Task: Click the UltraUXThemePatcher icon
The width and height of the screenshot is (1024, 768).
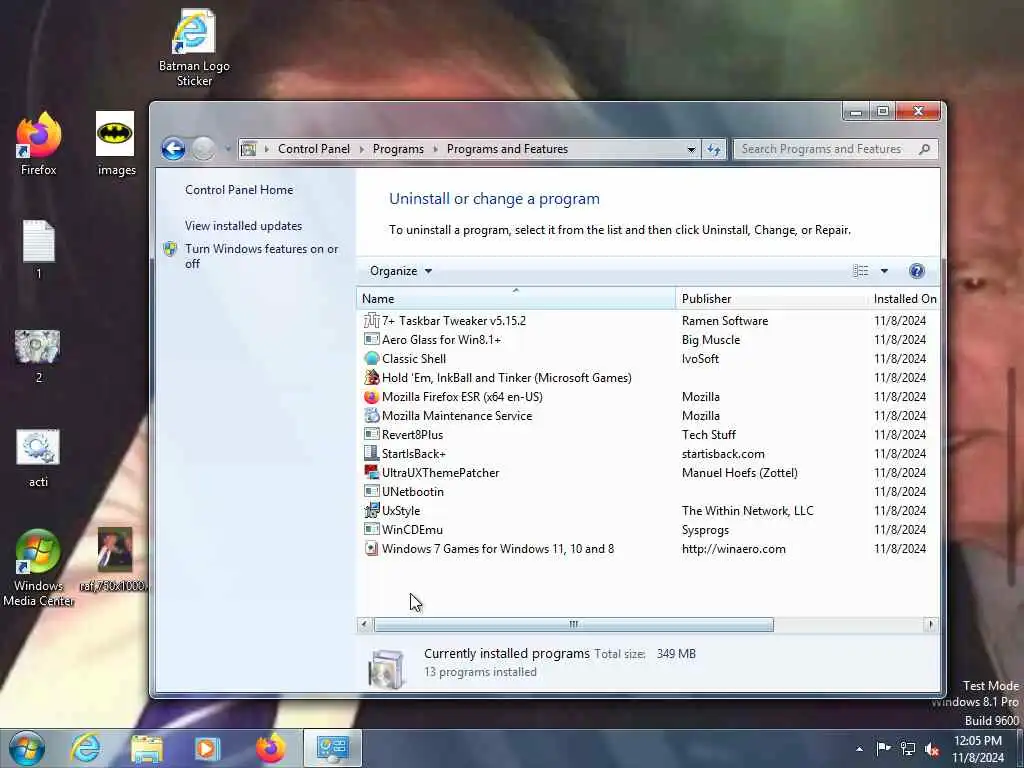Action: (x=372, y=472)
